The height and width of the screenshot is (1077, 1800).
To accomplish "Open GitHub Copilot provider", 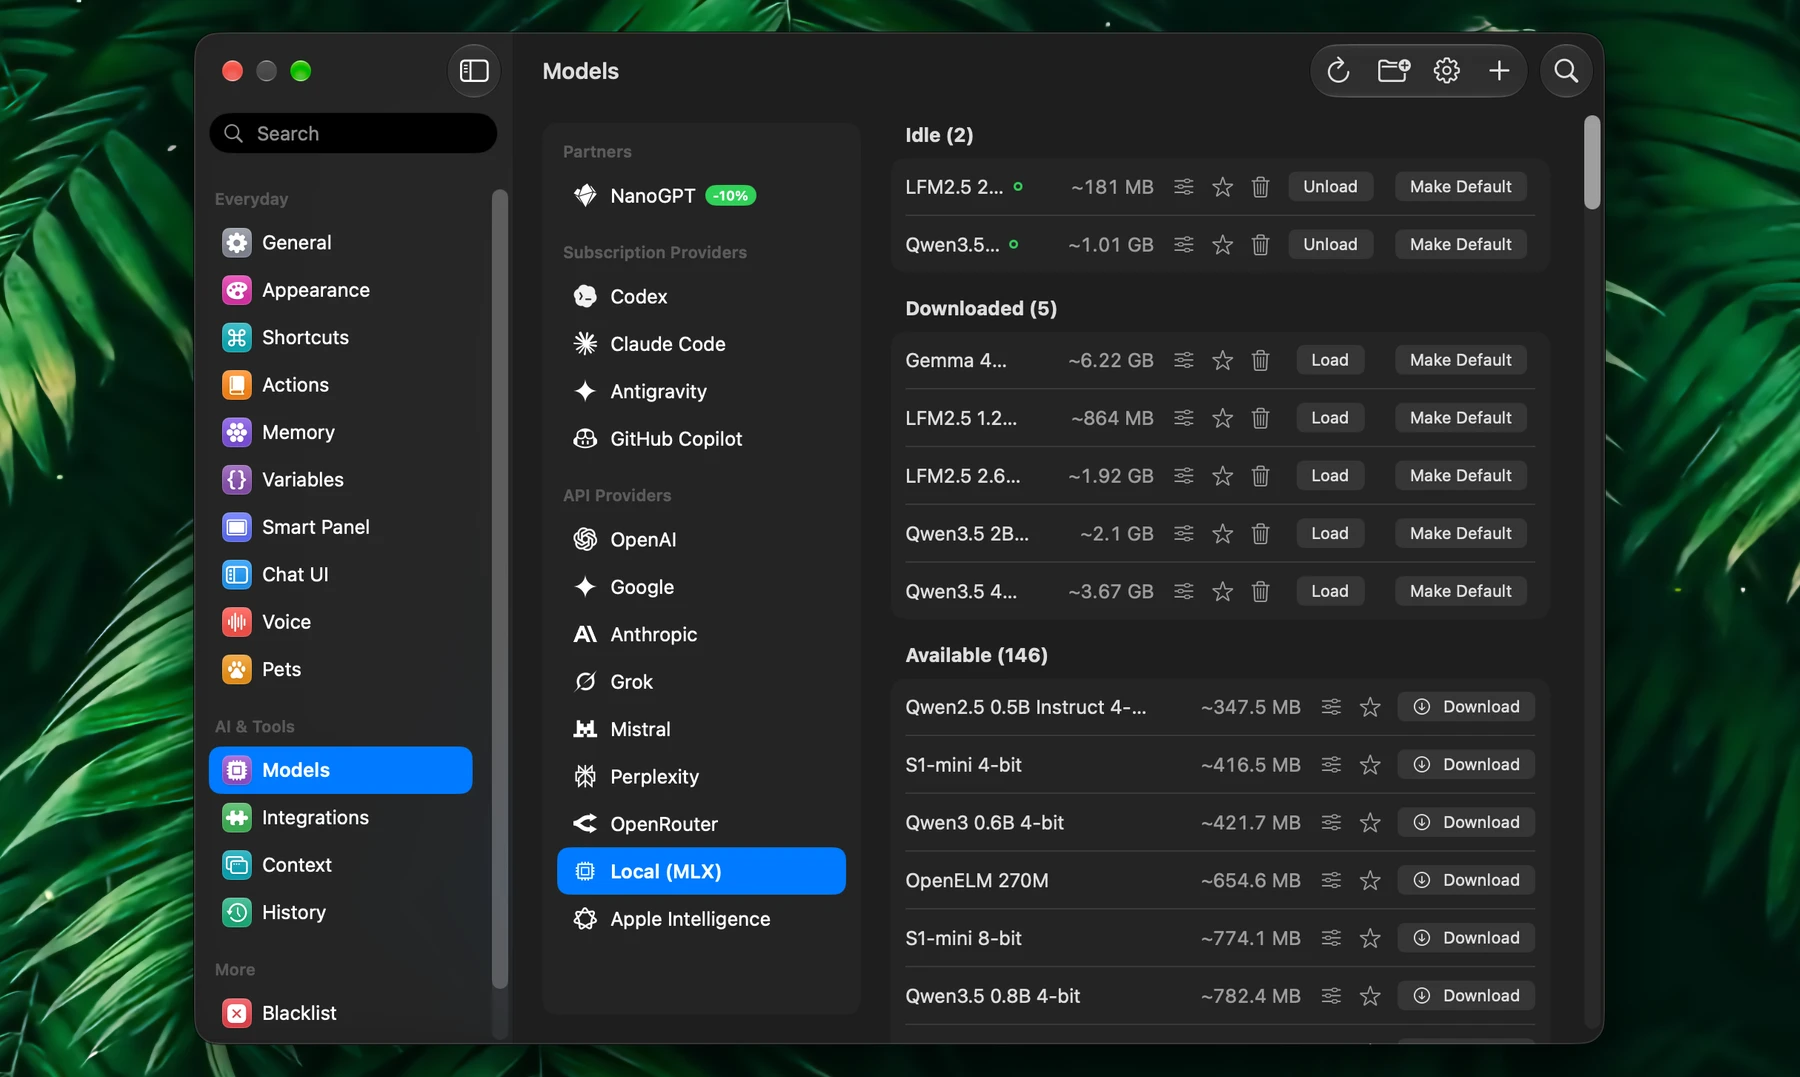I will pyautogui.click(x=701, y=439).
